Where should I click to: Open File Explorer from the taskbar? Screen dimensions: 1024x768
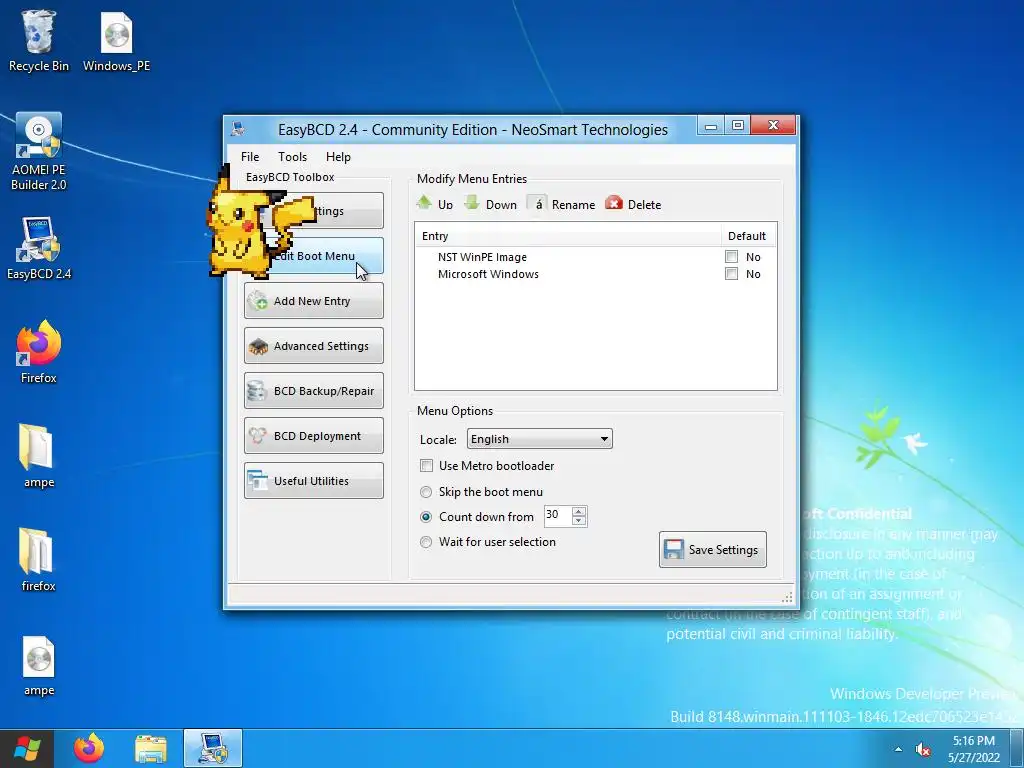(151, 748)
